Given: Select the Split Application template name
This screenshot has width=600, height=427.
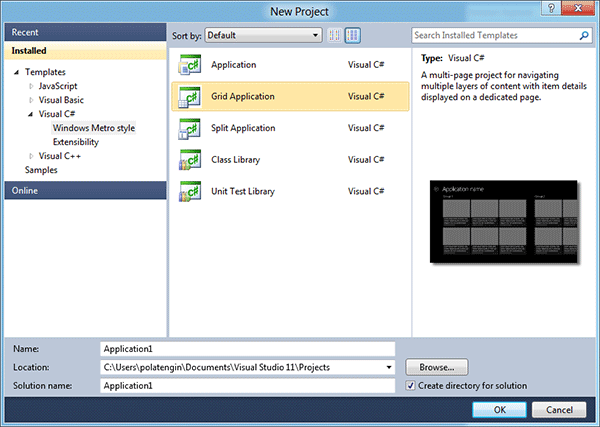Looking at the screenshot, I should 243,128.
